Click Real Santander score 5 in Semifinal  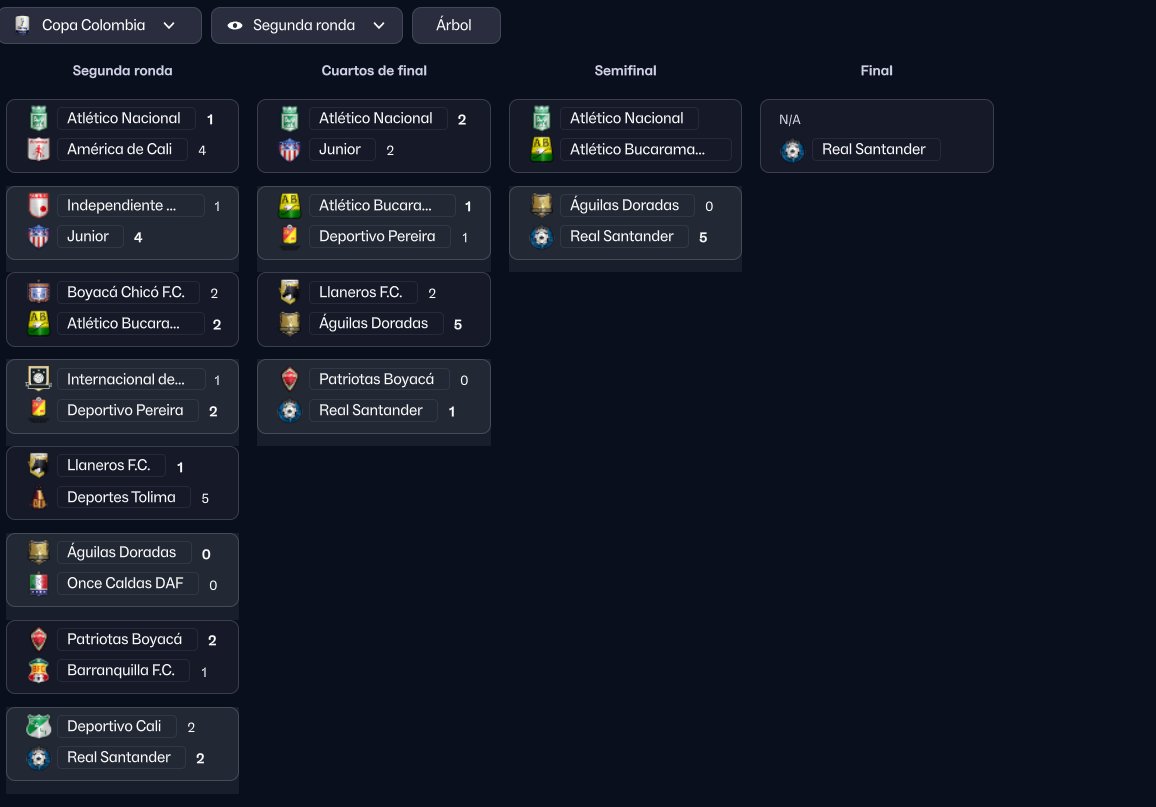coord(703,237)
